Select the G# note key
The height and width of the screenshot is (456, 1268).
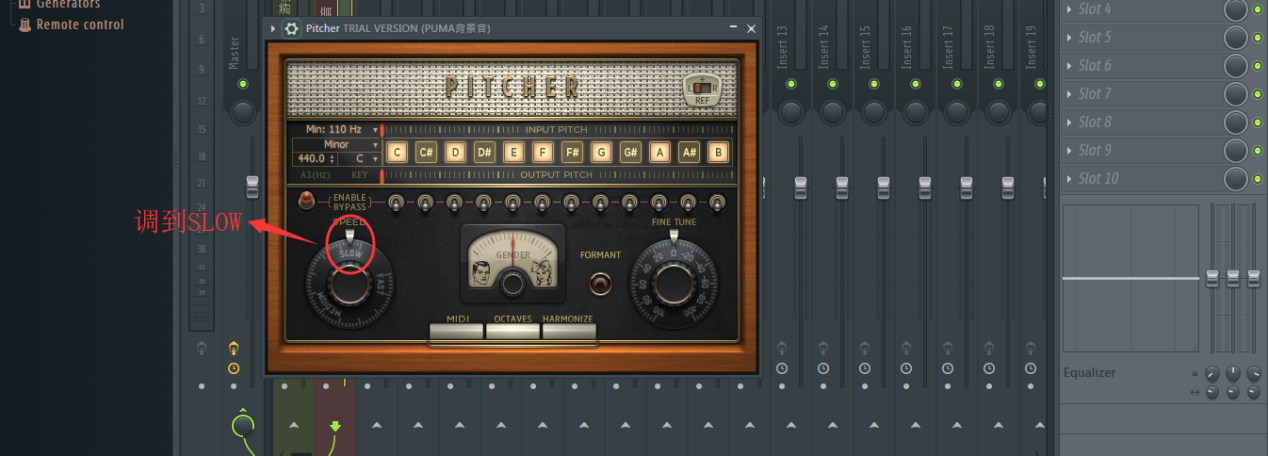tap(630, 152)
